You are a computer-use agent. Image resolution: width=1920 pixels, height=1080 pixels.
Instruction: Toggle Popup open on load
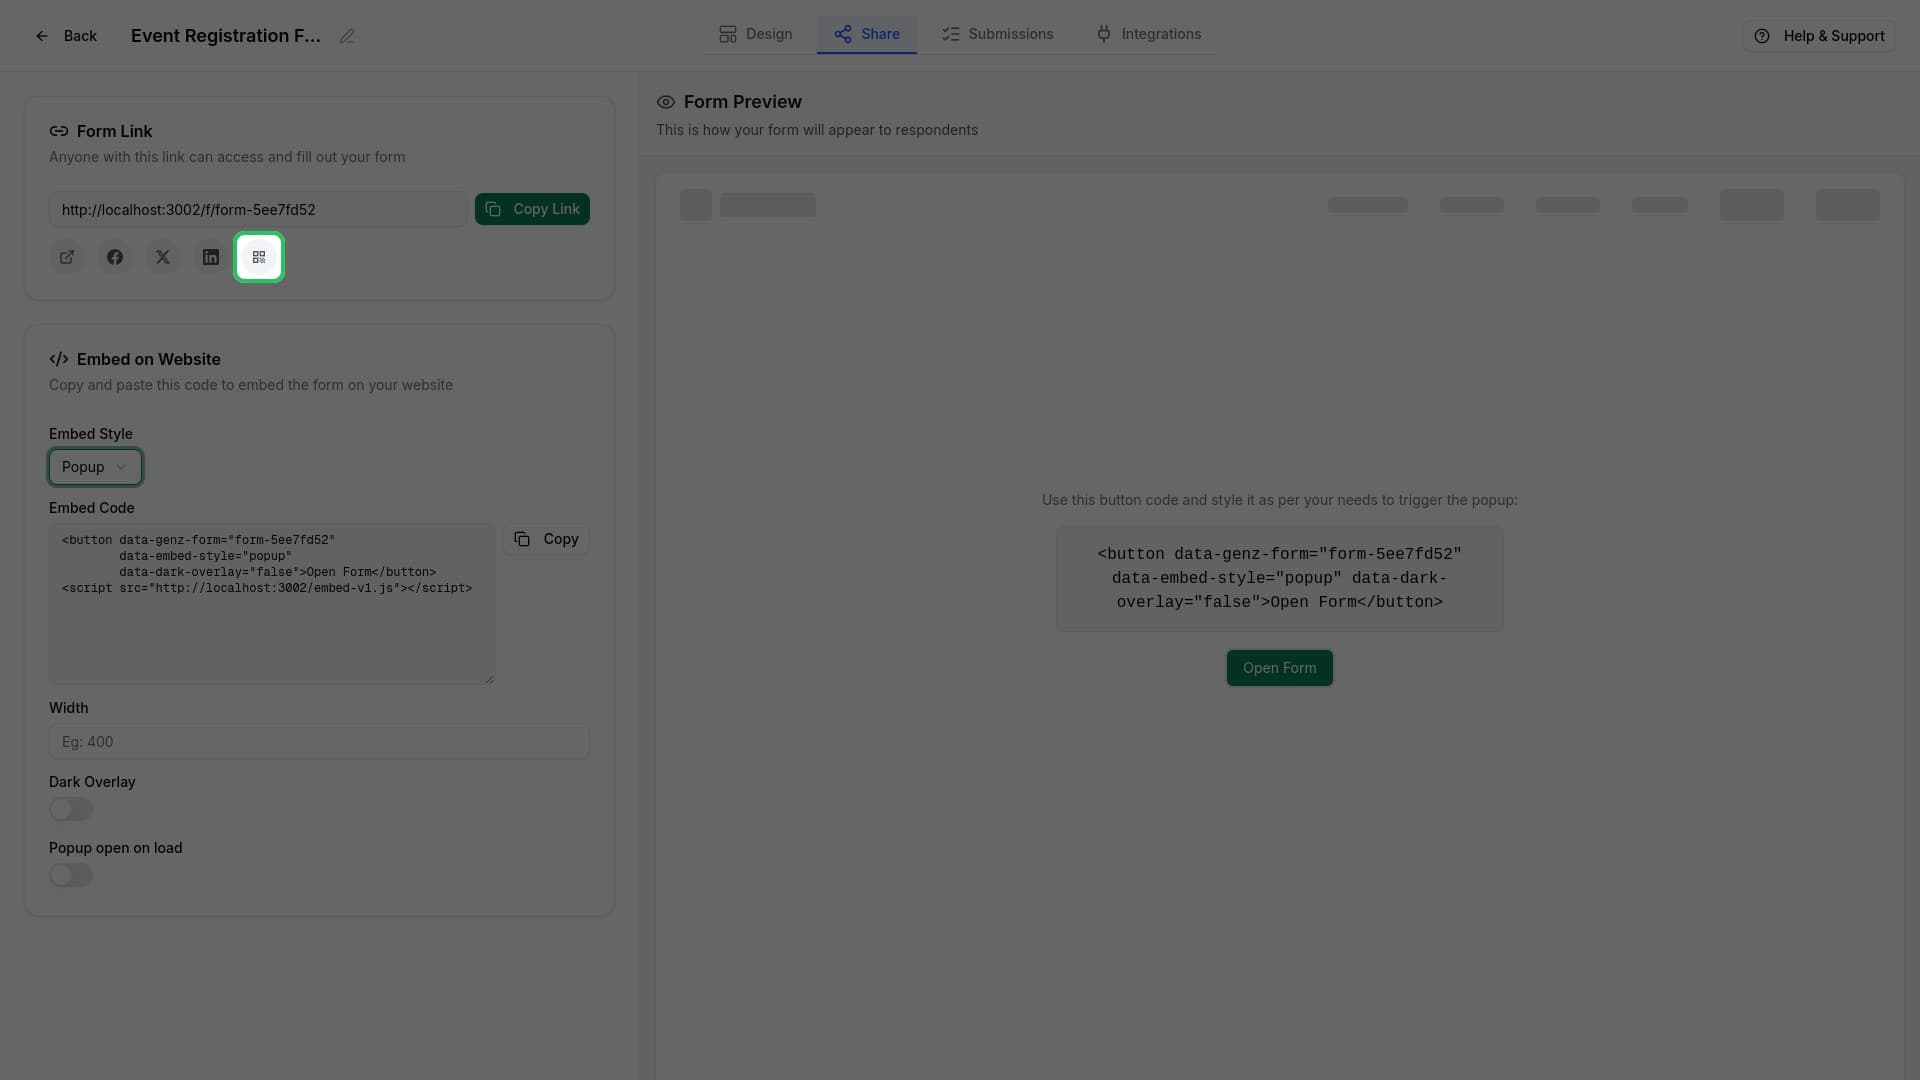coord(71,875)
